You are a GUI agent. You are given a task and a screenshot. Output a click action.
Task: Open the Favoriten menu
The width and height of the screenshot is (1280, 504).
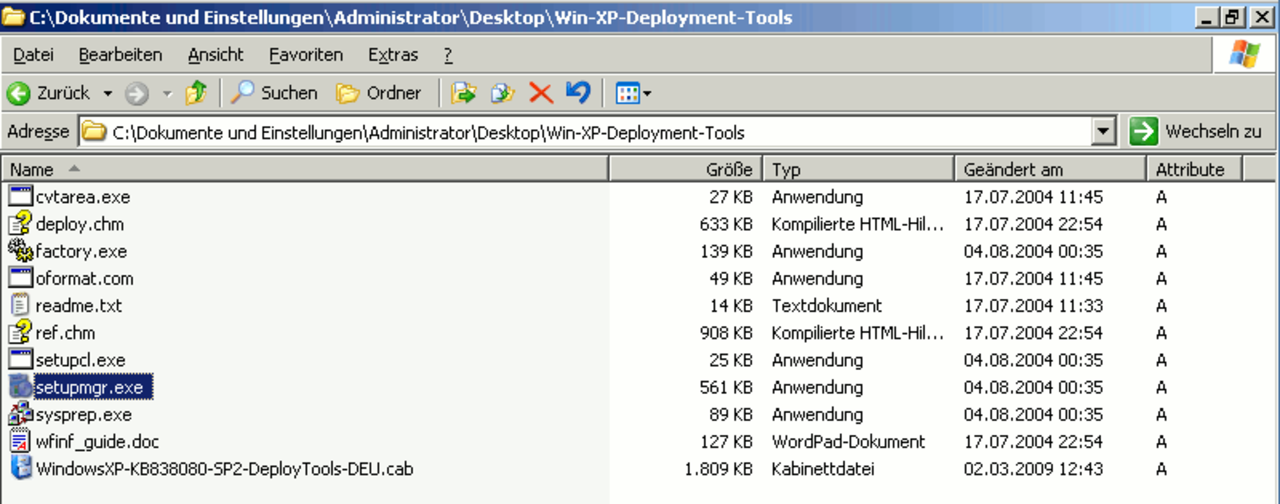point(306,55)
